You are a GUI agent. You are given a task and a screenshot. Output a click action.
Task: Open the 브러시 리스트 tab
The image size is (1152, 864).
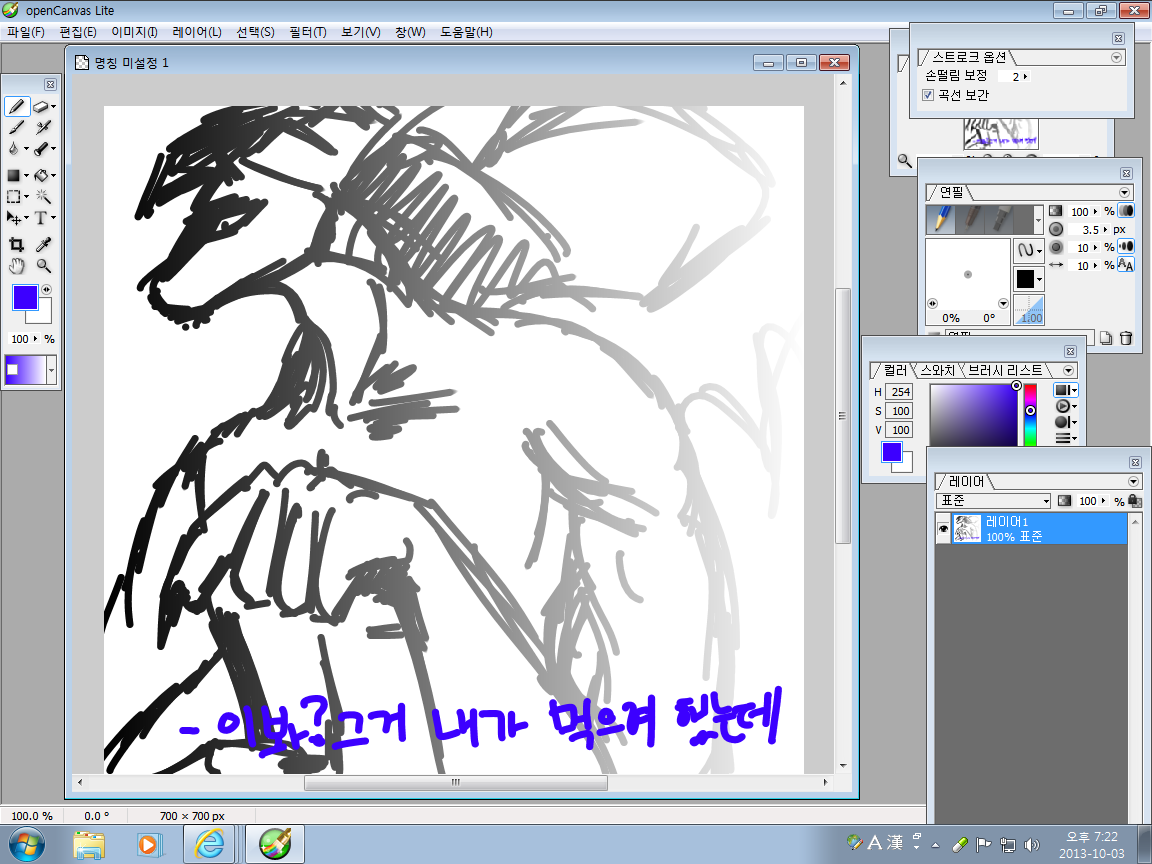point(1004,371)
